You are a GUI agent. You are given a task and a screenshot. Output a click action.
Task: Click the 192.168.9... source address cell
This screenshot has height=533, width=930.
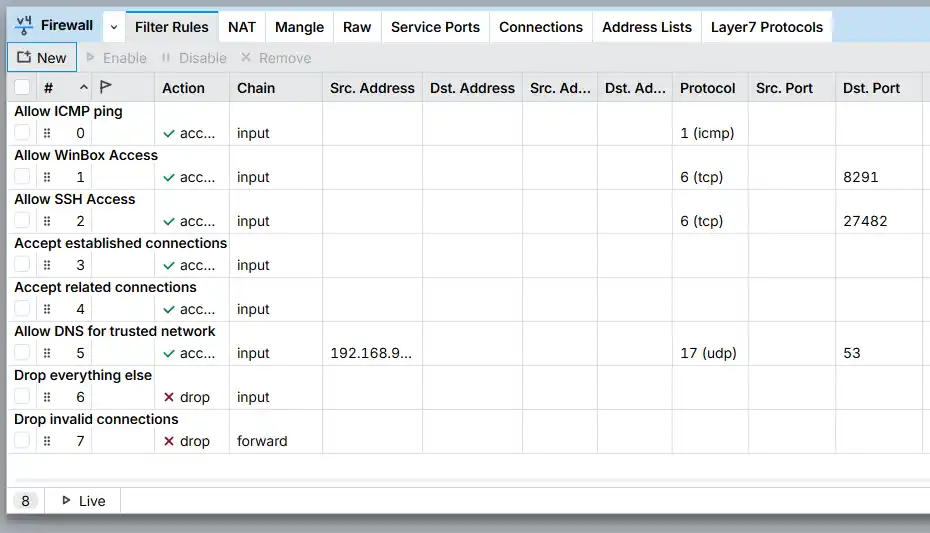click(x=371, y=353)
